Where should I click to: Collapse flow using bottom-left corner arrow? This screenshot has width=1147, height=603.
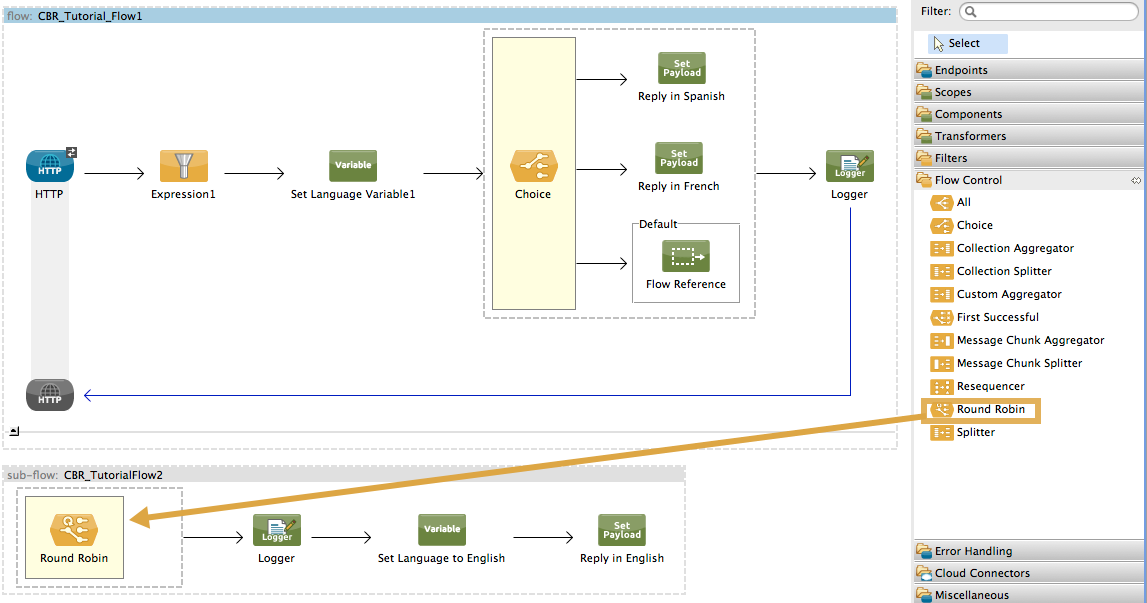pos(14,432)
